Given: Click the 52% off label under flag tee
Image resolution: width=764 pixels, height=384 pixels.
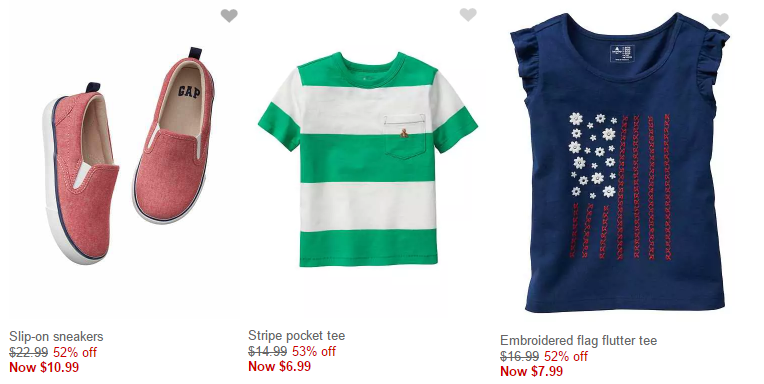Looking at the screenshot, I should 566,356.
